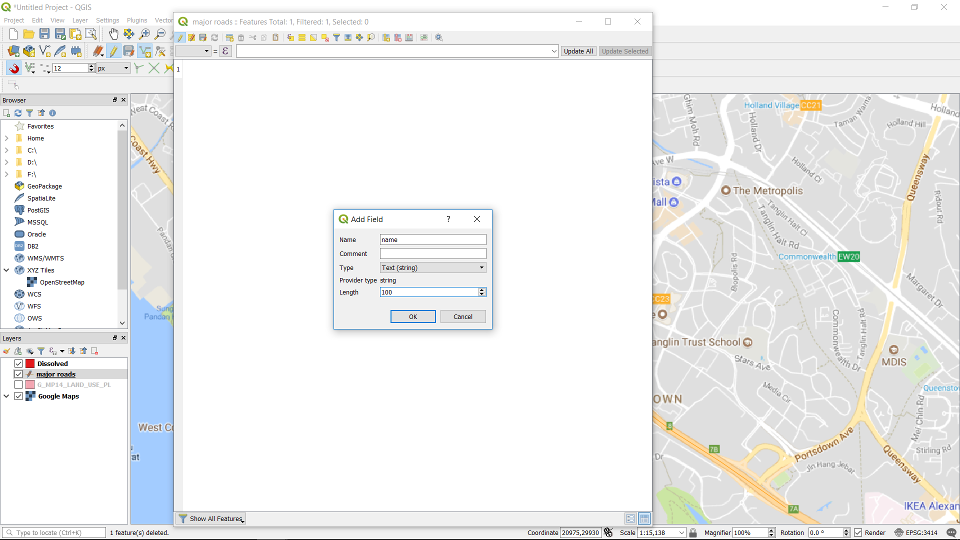The height and width of the screenshot is (540, 960).
Task: Collapse the XYZ Tiles tree node
Action: (x=6, y=270)
